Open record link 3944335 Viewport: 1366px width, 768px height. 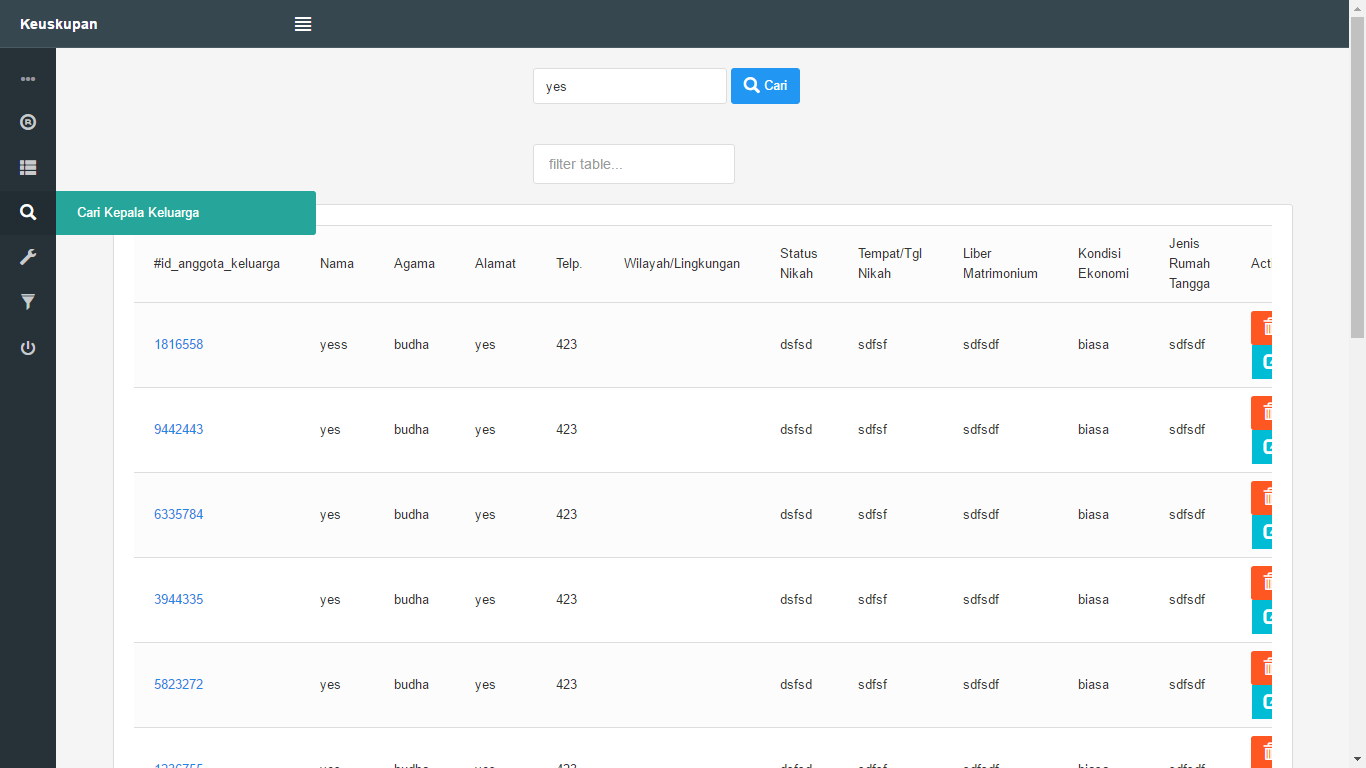click(178, 599)
